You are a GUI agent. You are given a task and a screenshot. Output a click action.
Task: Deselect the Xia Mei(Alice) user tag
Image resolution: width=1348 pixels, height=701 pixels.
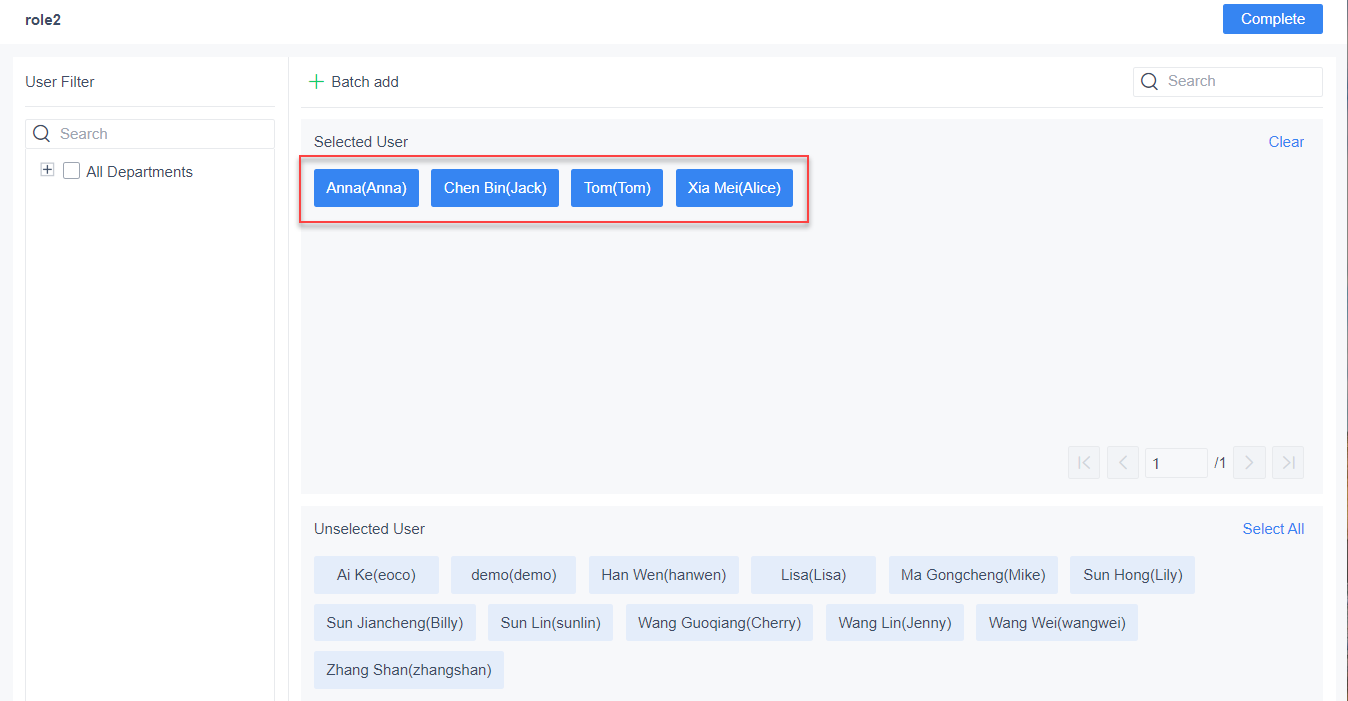tap(734, 188)
